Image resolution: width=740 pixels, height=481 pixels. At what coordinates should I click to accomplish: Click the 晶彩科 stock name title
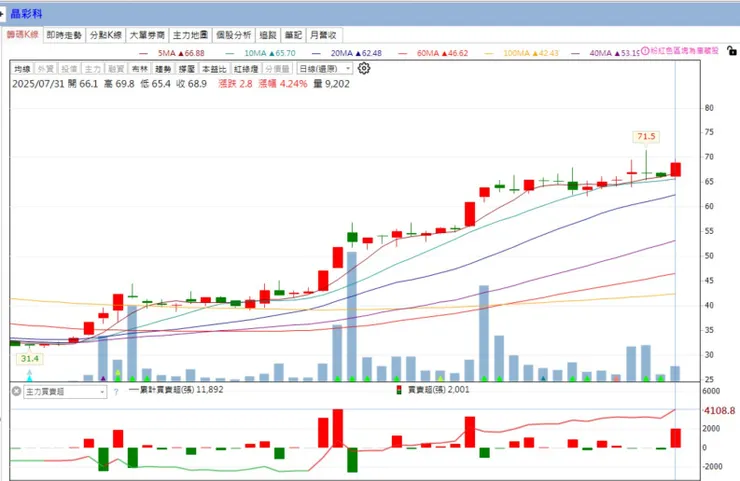tap(26, 14)
